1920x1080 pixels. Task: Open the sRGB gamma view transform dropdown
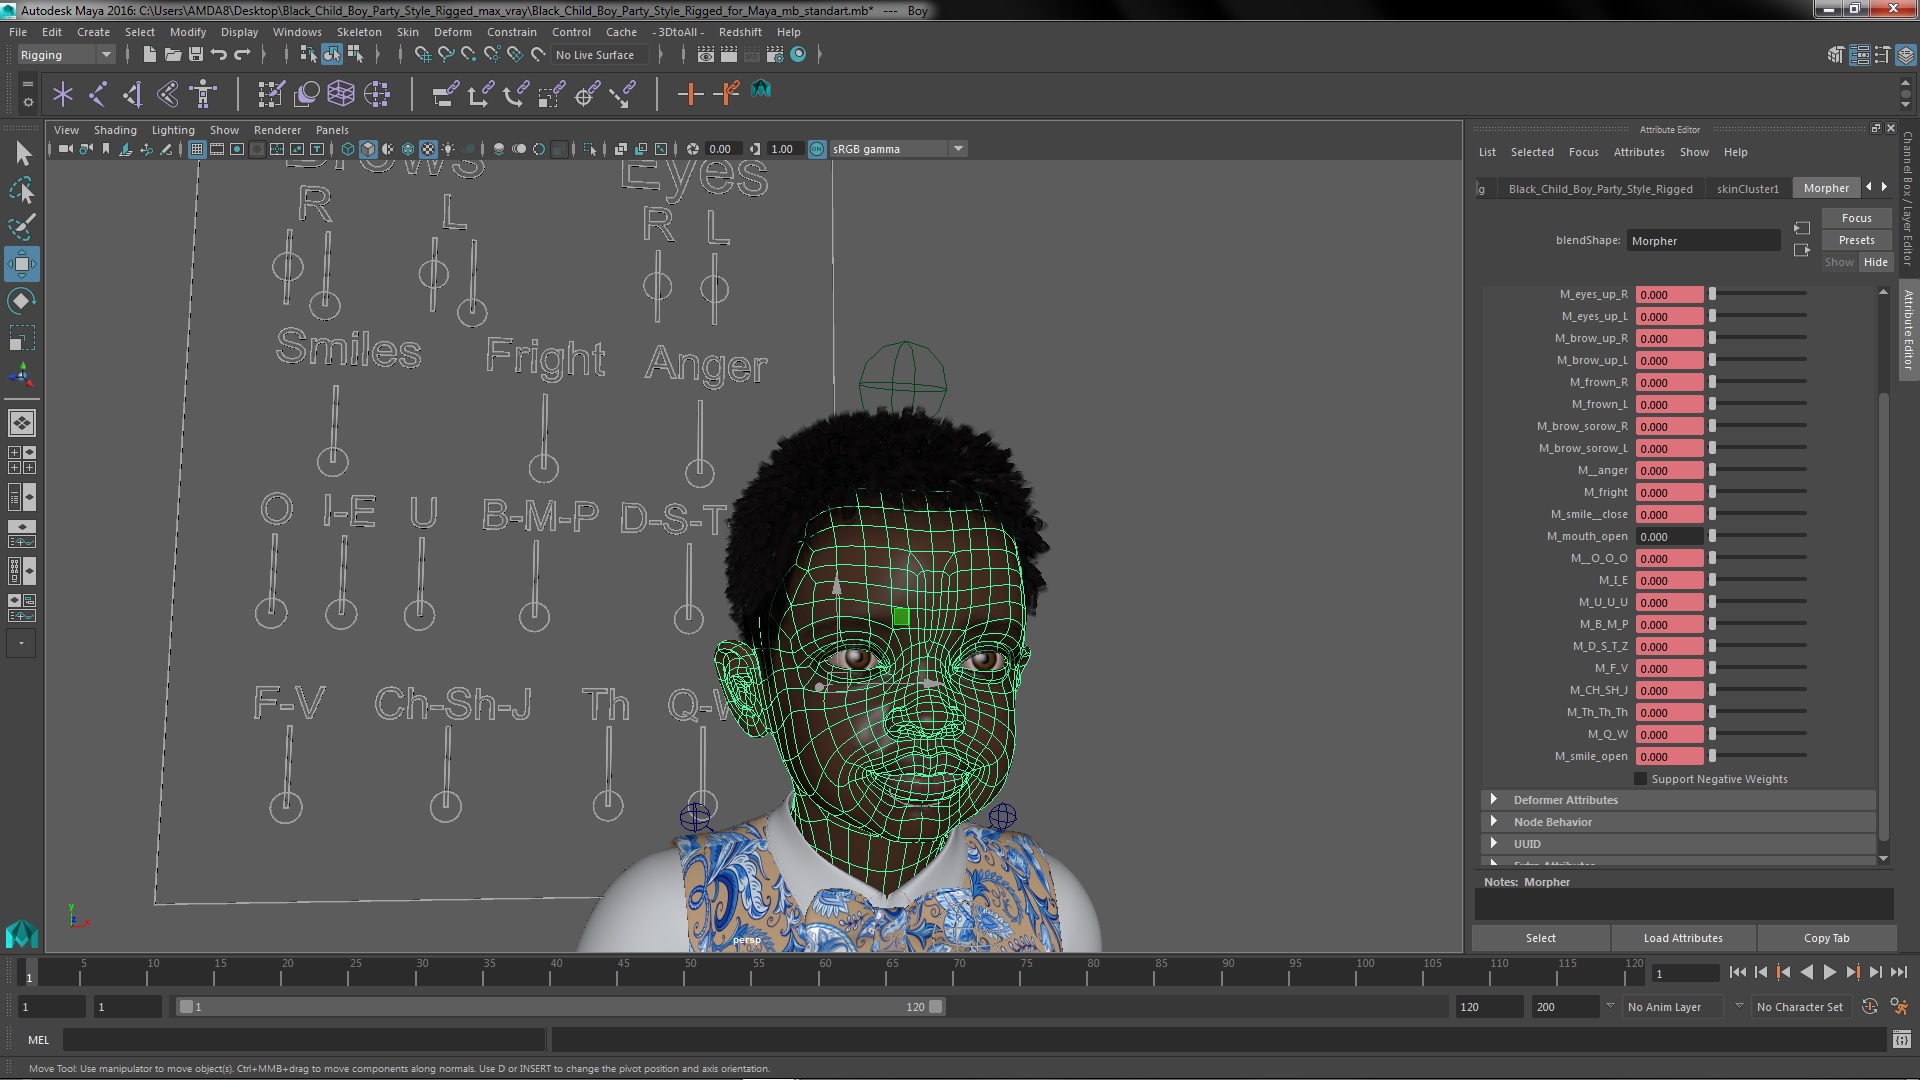coord(898,149)
